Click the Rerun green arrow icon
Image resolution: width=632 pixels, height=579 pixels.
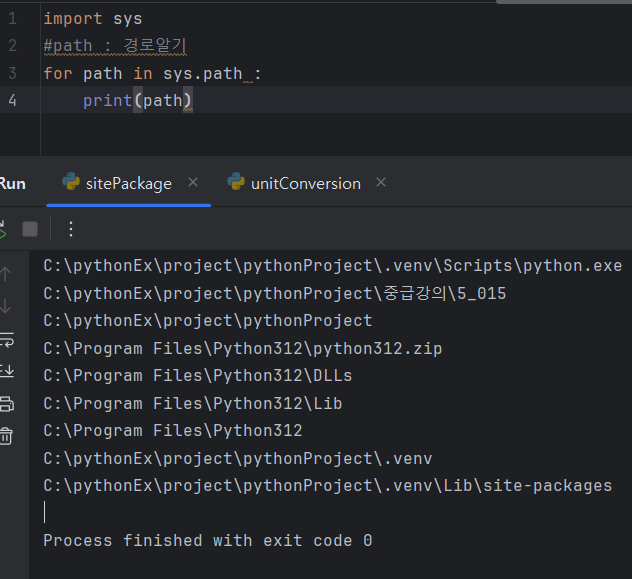click(x=3, y=229)
